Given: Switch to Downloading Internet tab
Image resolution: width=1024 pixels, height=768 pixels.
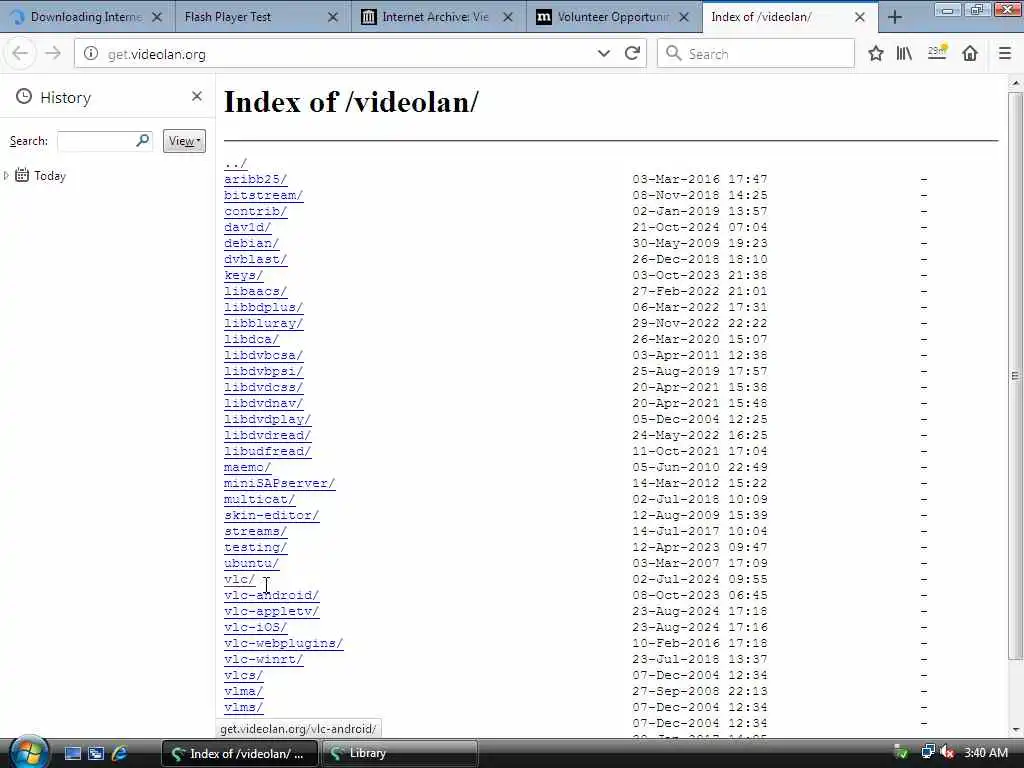Looking at the screenshot, I should coord(88,17).
